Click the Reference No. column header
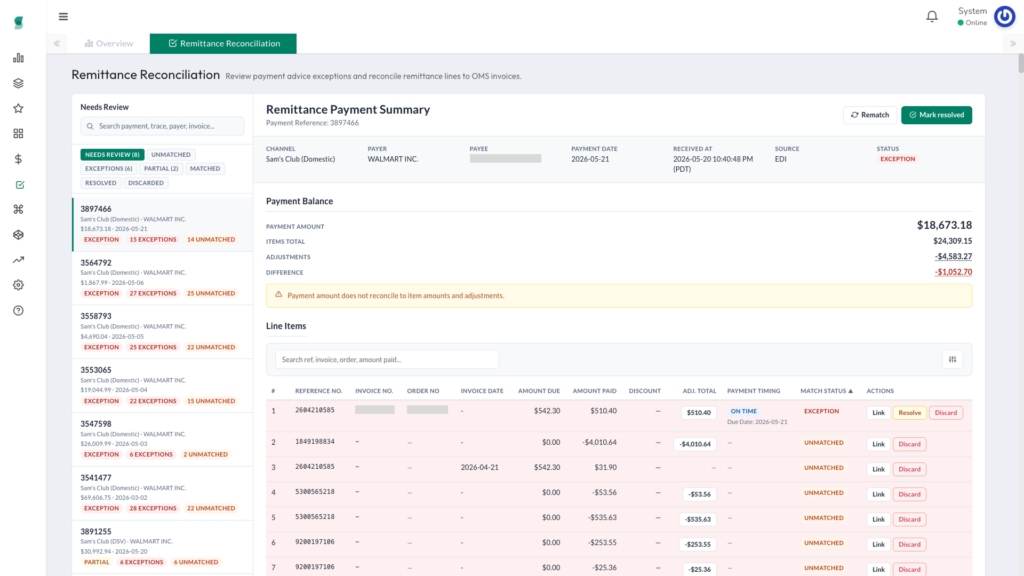Image resolution: width=1024 pixels, height=576 pixels. coord(319,391)
